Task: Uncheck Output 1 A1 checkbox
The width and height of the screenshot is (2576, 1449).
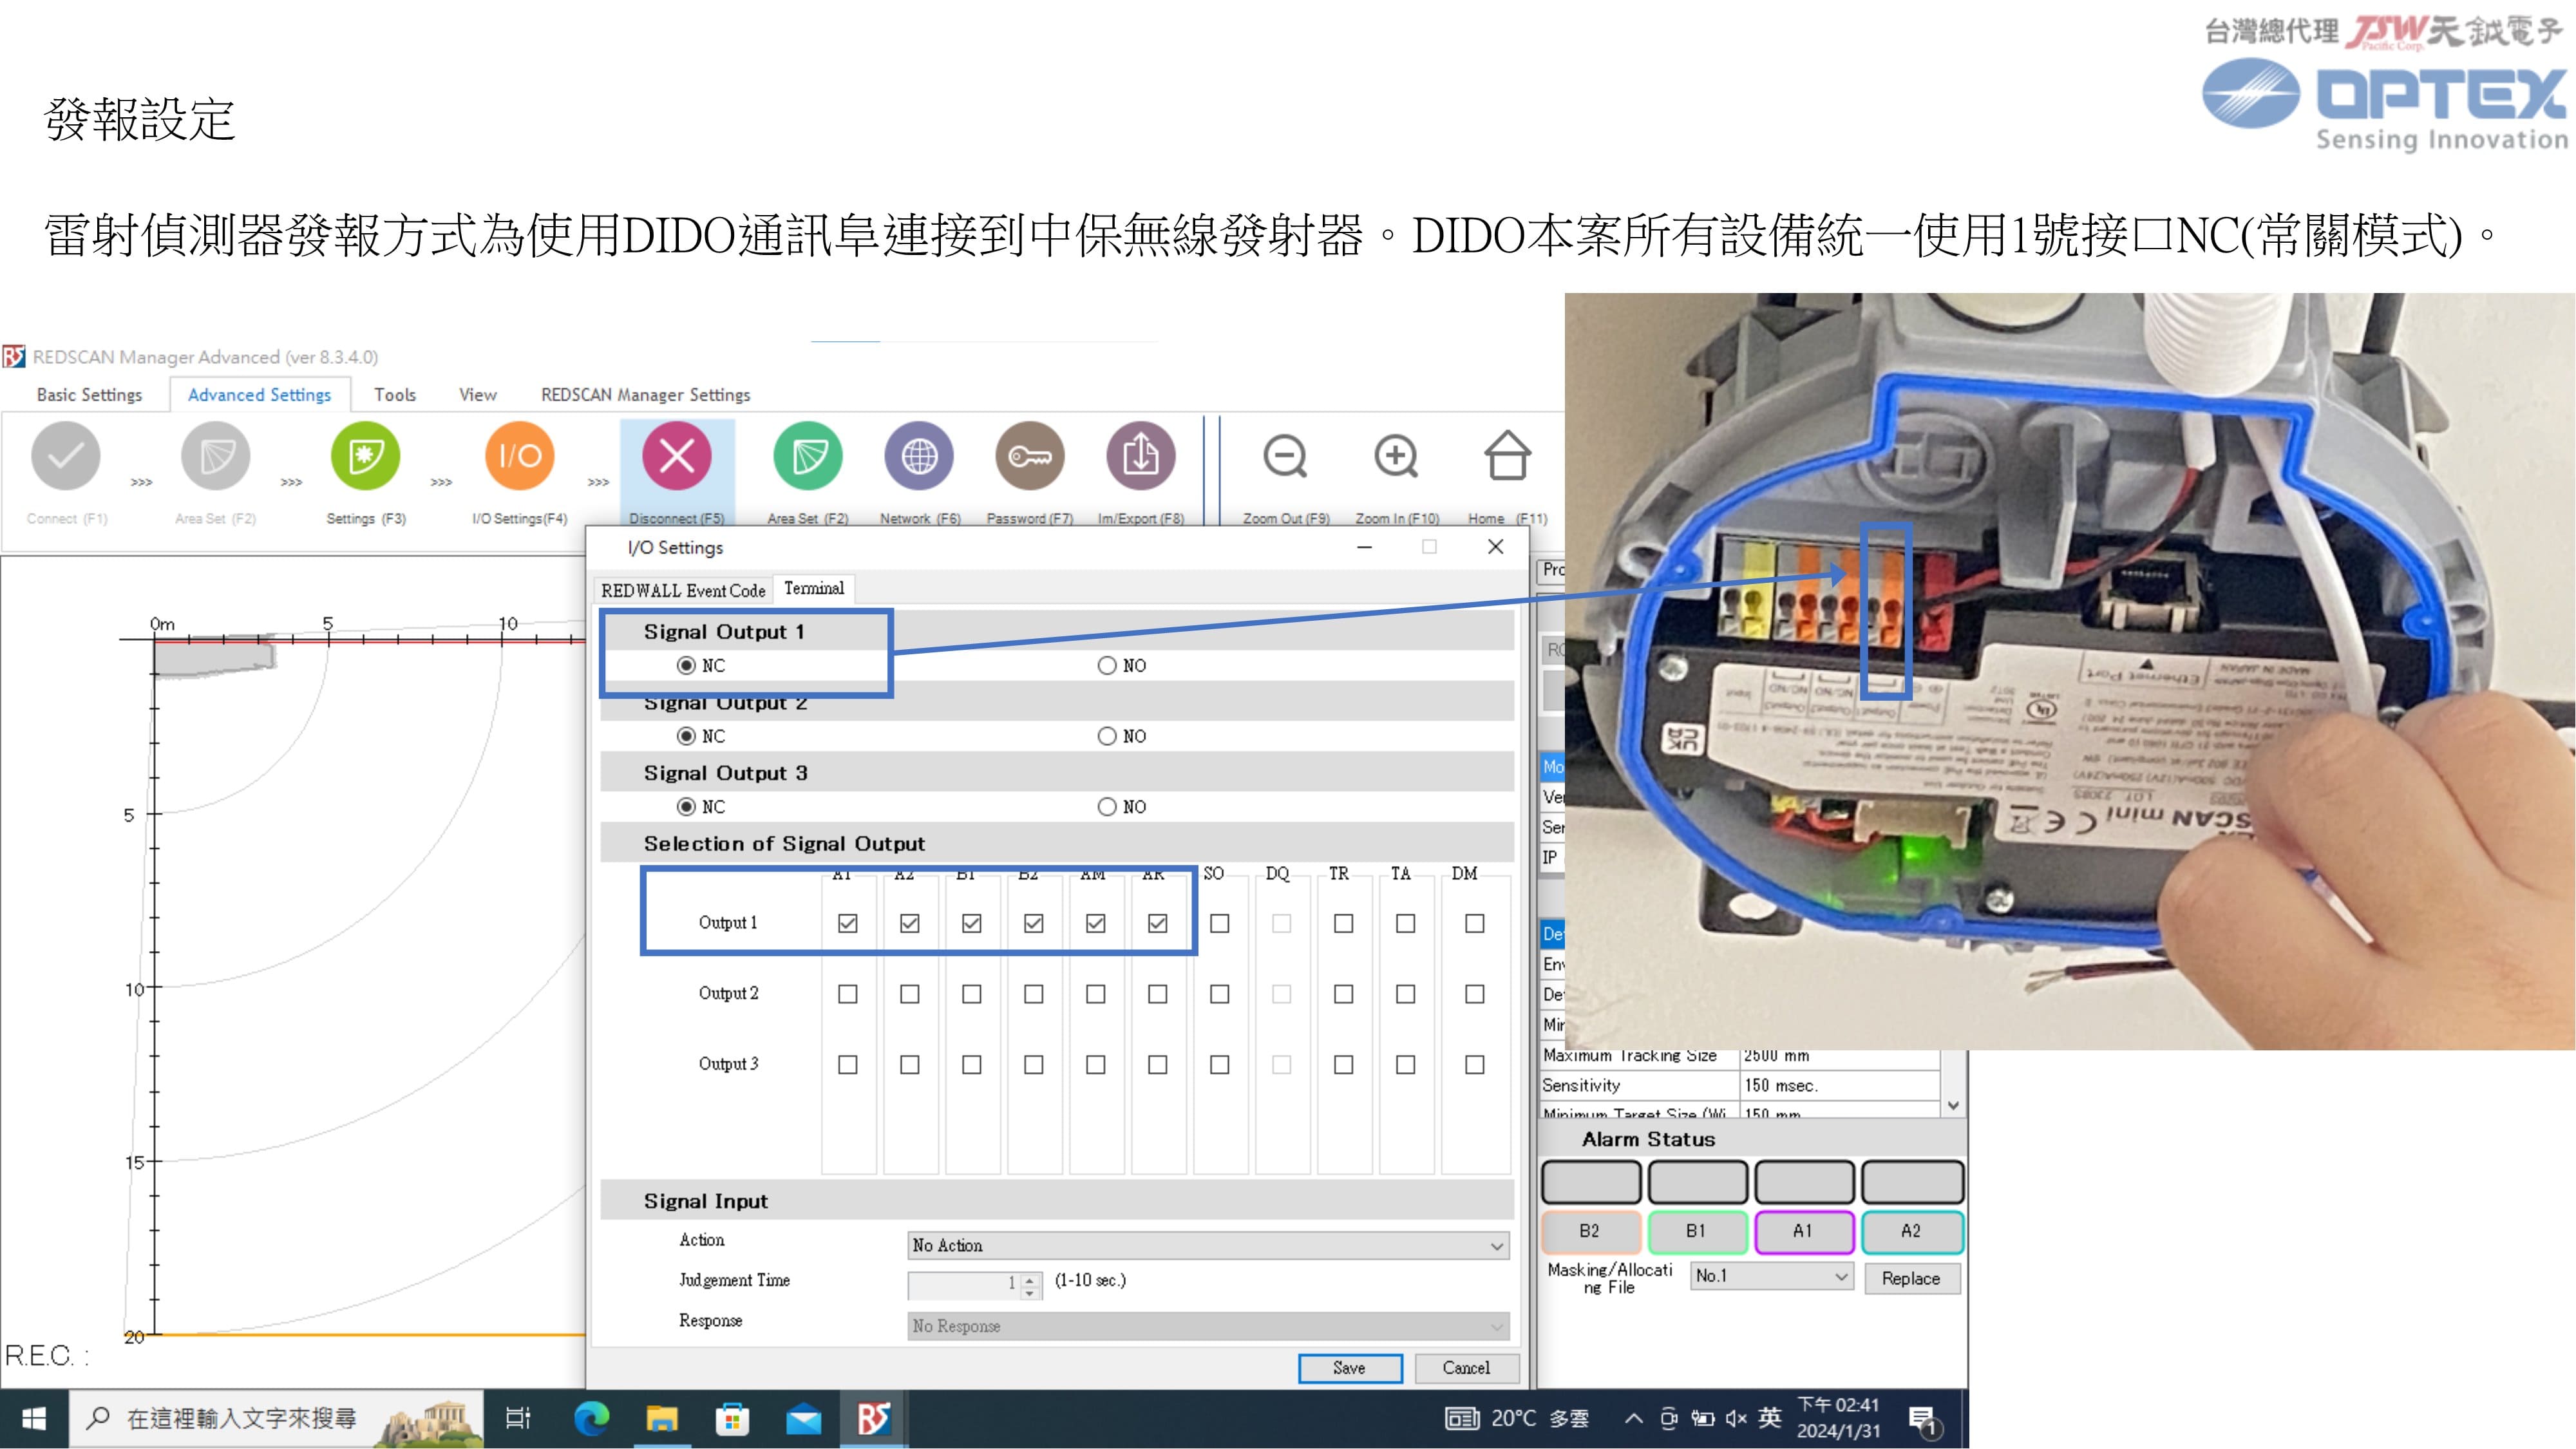Action: pyautogui.click(x=848, y=923)
